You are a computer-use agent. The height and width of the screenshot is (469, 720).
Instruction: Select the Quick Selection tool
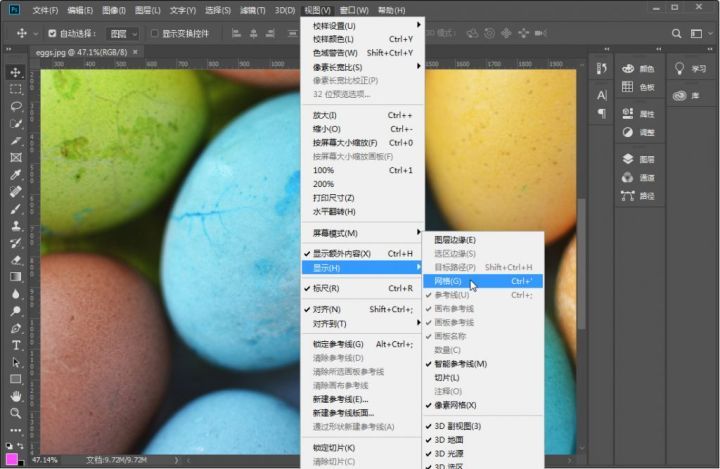point(16,124)
